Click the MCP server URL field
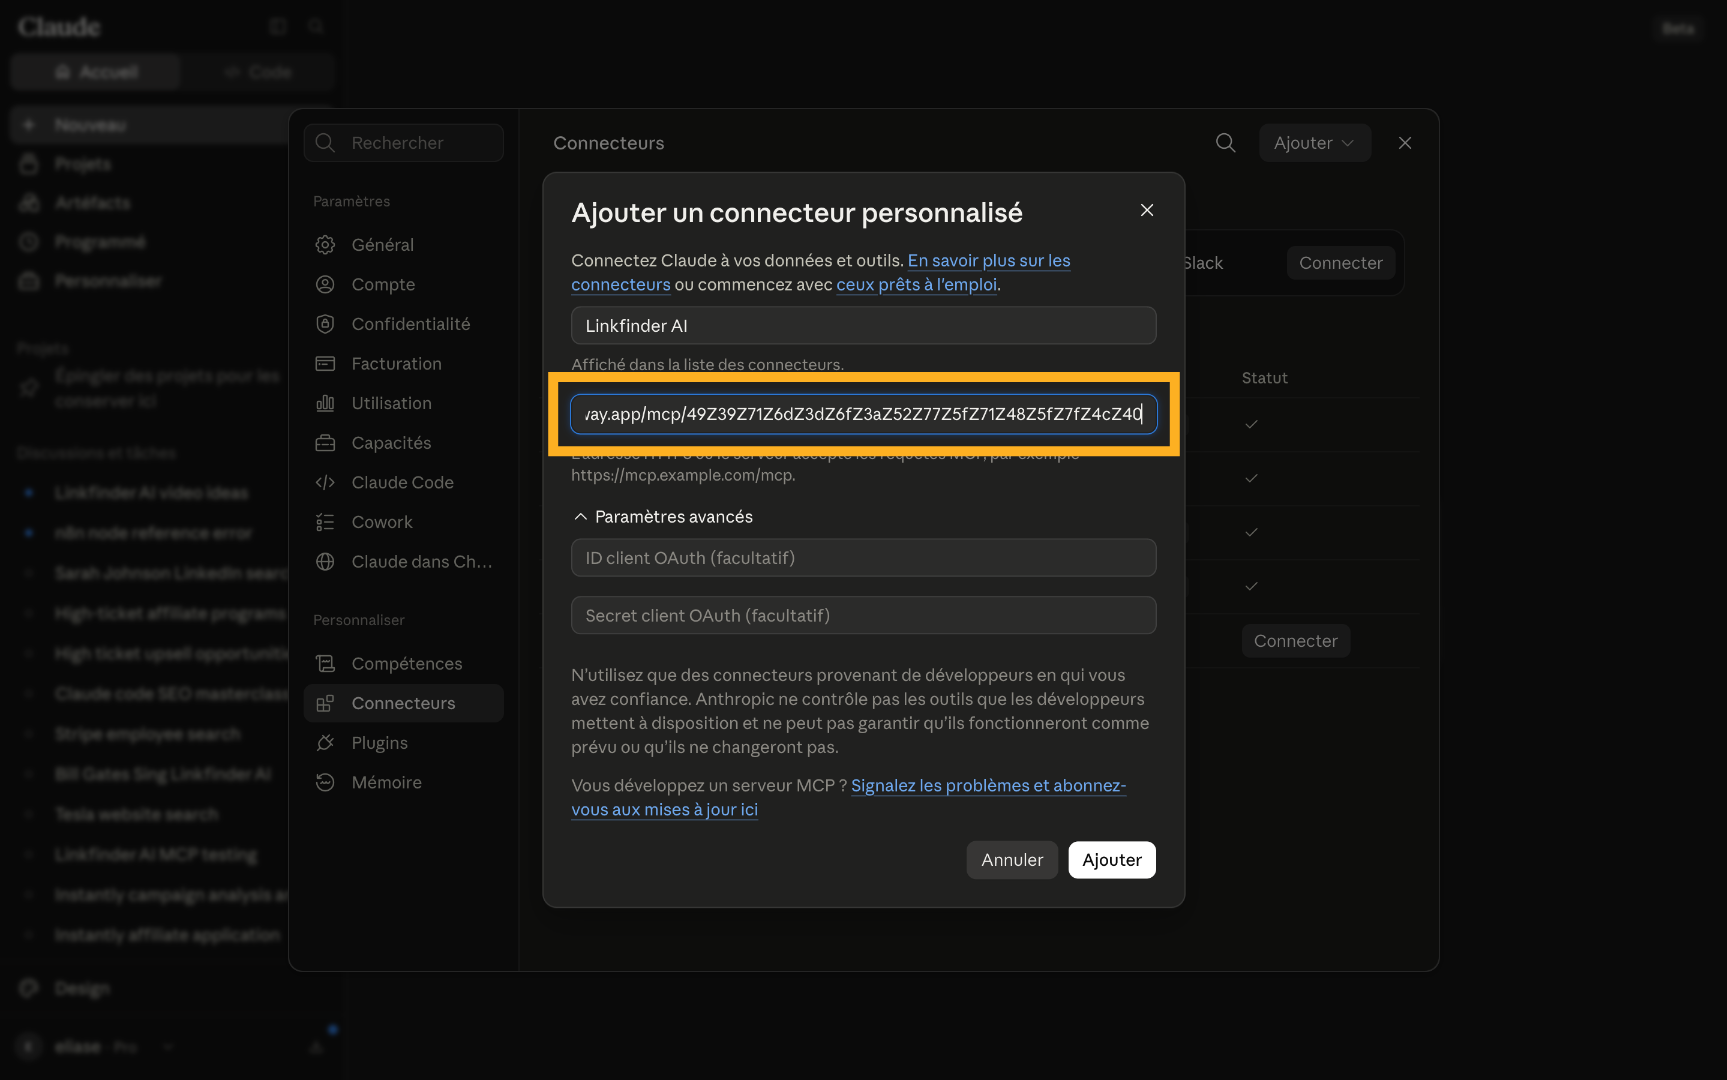The image size is (1727, 1080). pos(864,414)
